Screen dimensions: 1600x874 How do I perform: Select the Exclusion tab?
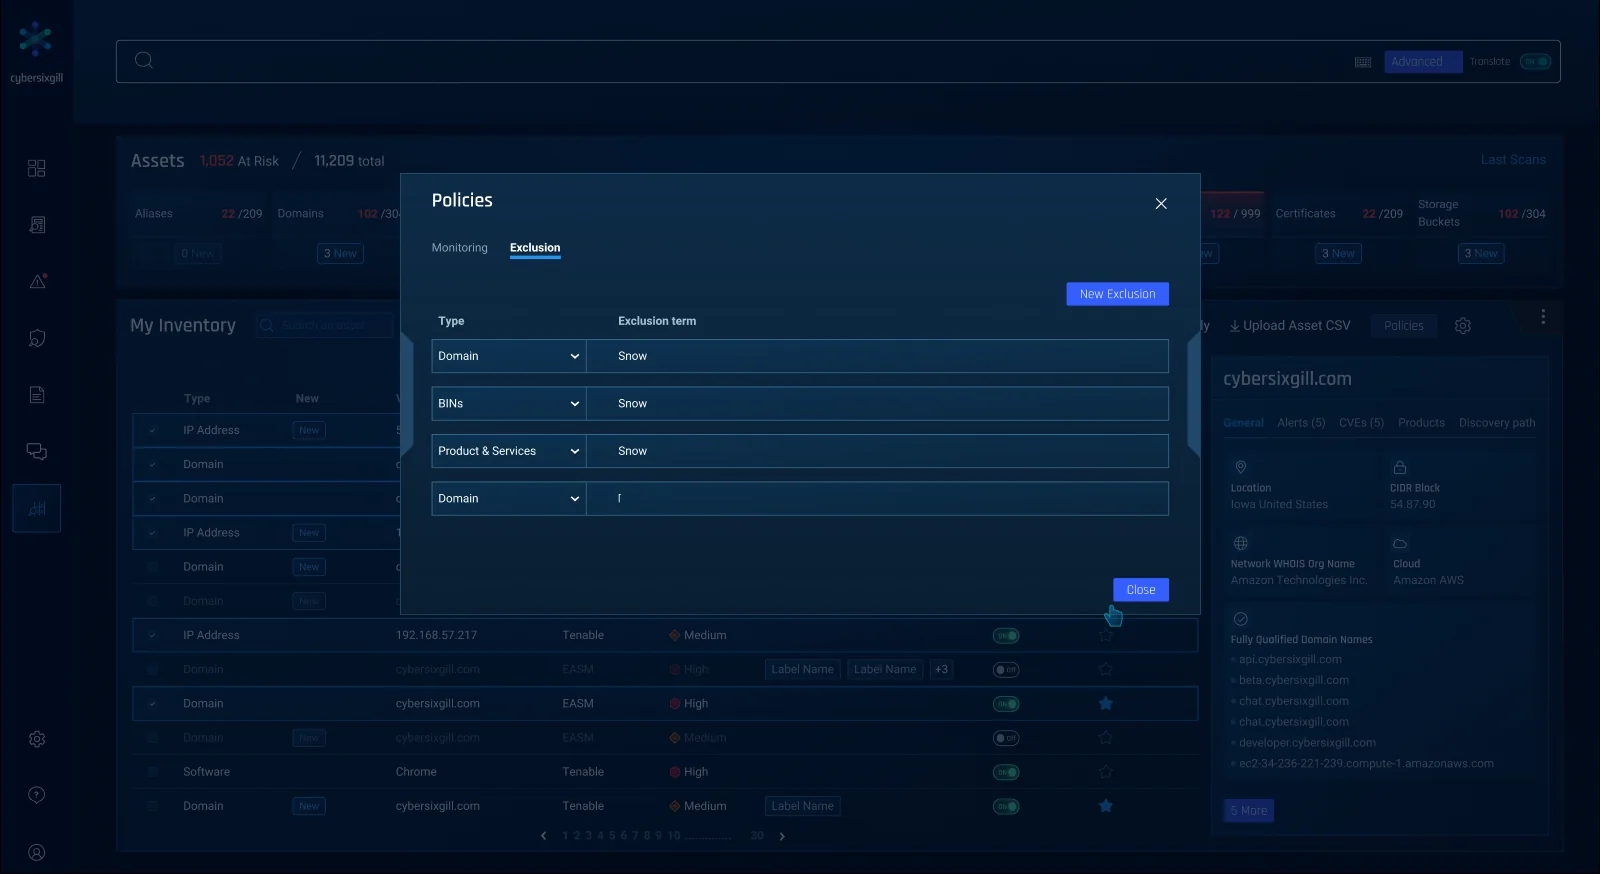(535, 248)
